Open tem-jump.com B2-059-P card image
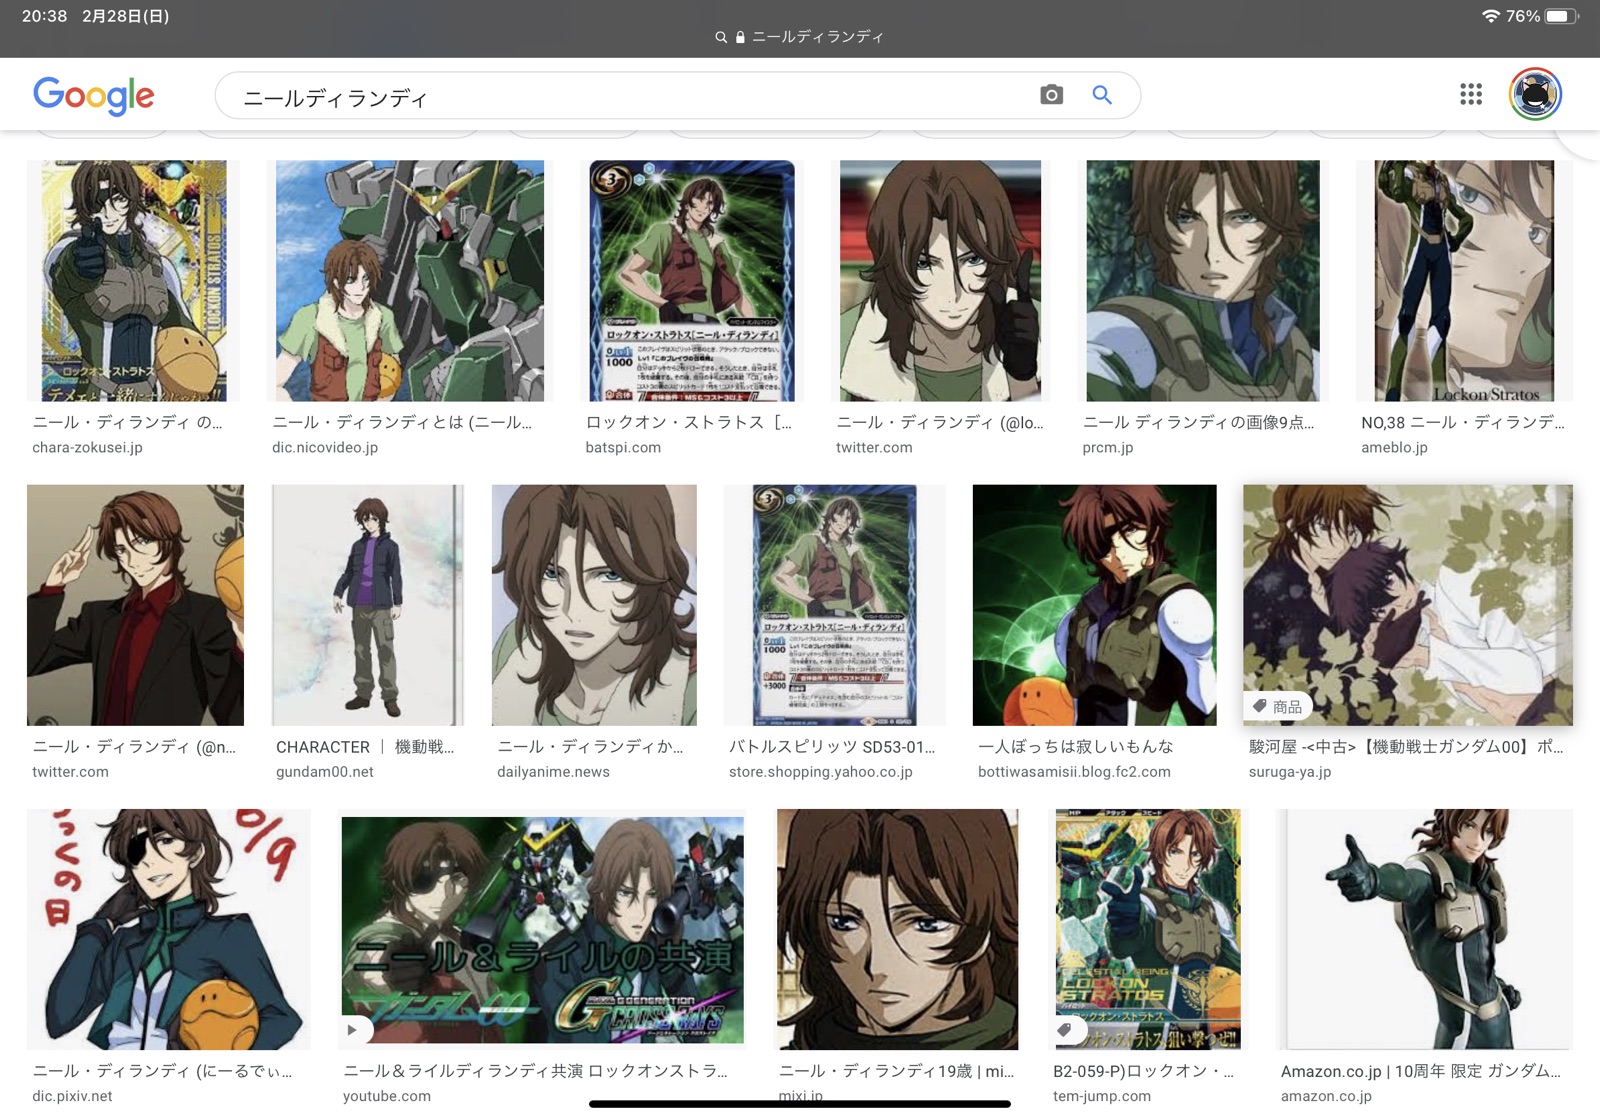Viewport: 1600px width, 1118px height. coord(1148,929)
